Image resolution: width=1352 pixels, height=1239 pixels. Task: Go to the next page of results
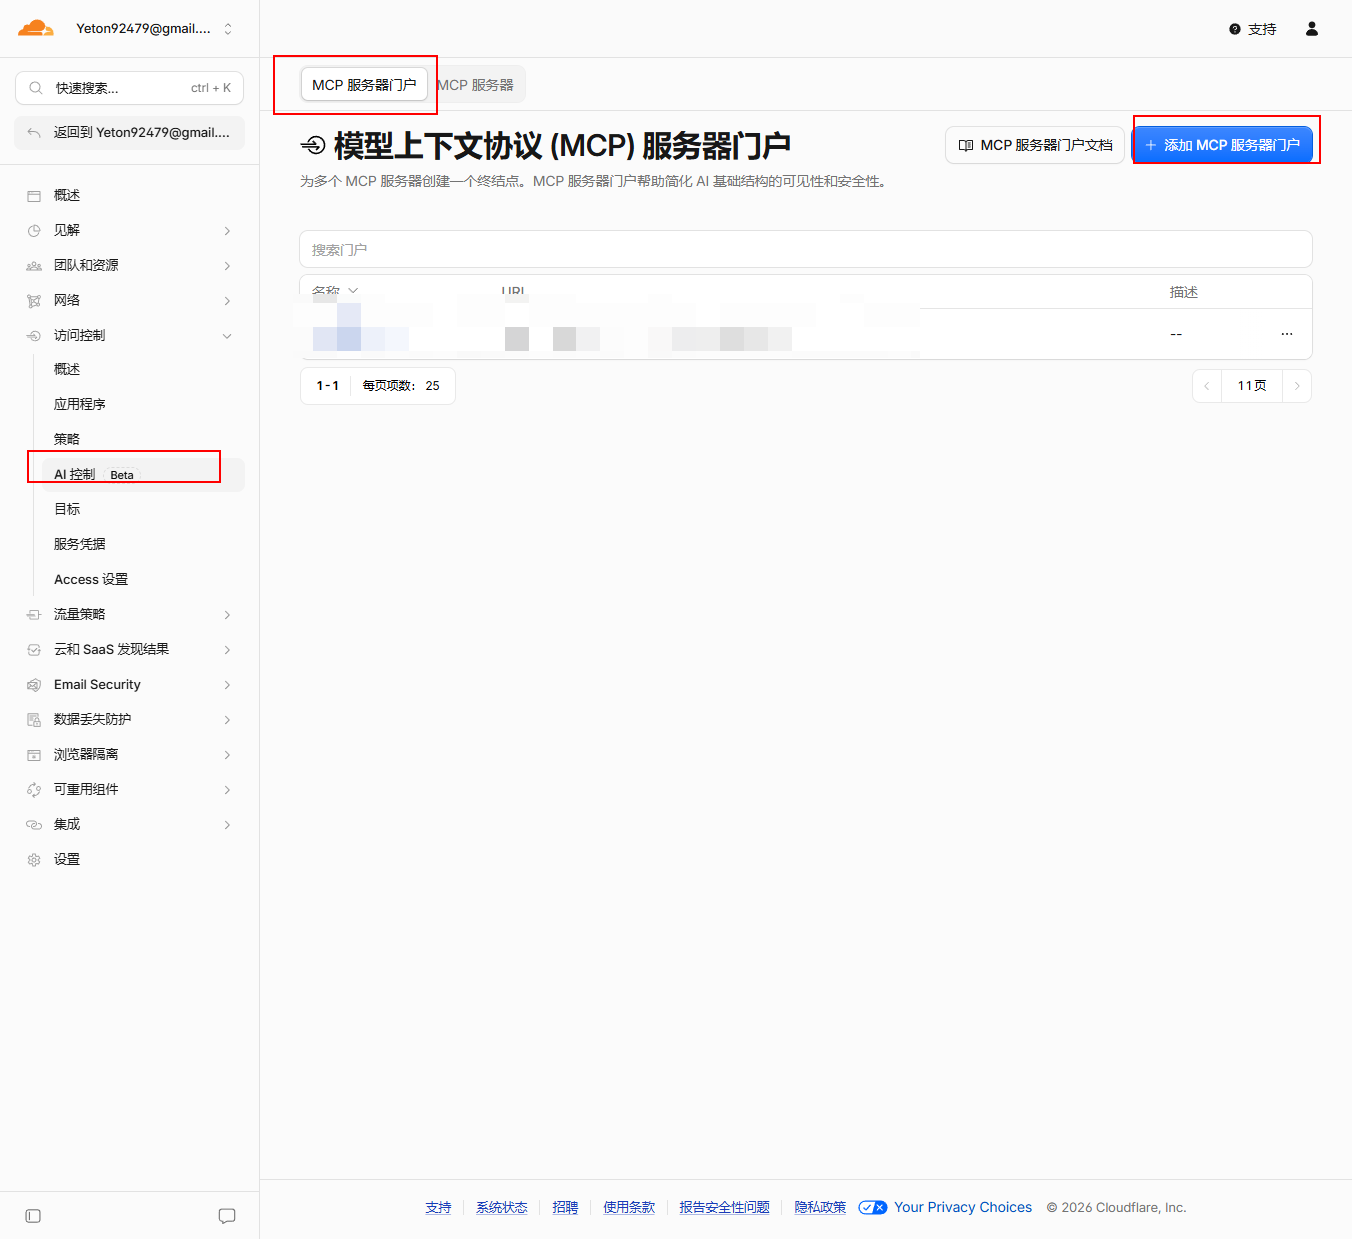(x=1297, y=386)
